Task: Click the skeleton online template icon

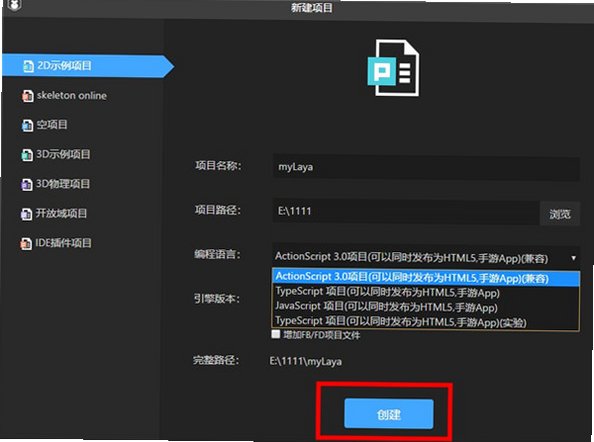Action: (28, 96)
